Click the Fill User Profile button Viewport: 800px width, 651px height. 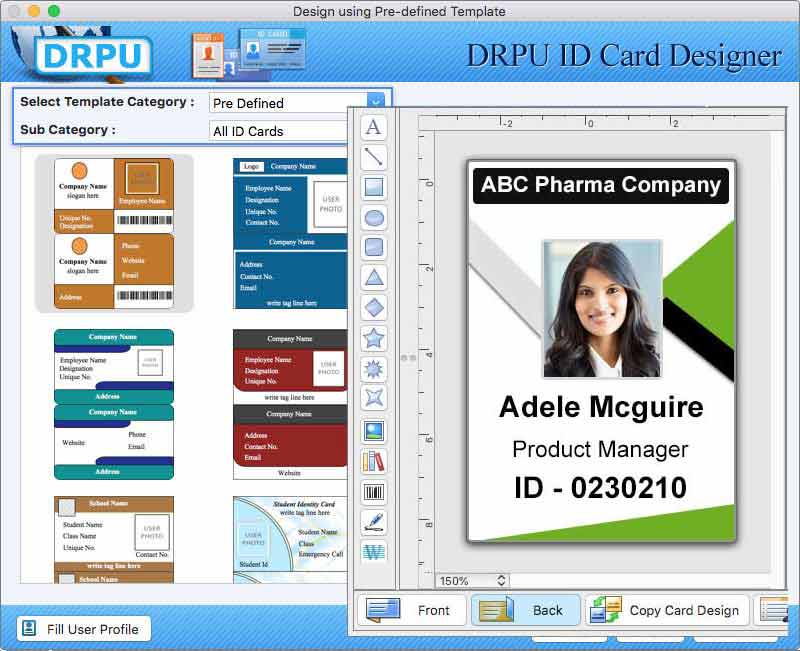click(84, 629)
